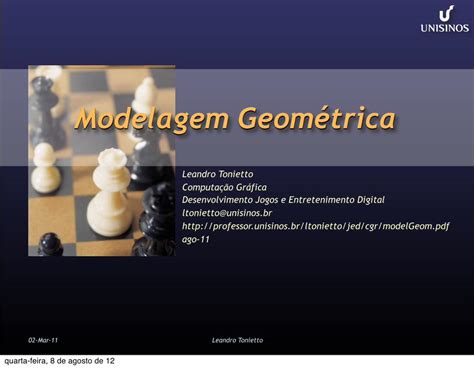This screenshot has height=368, width=474.
Task: Click the "ago-11" date text
Action: (195, 239)
